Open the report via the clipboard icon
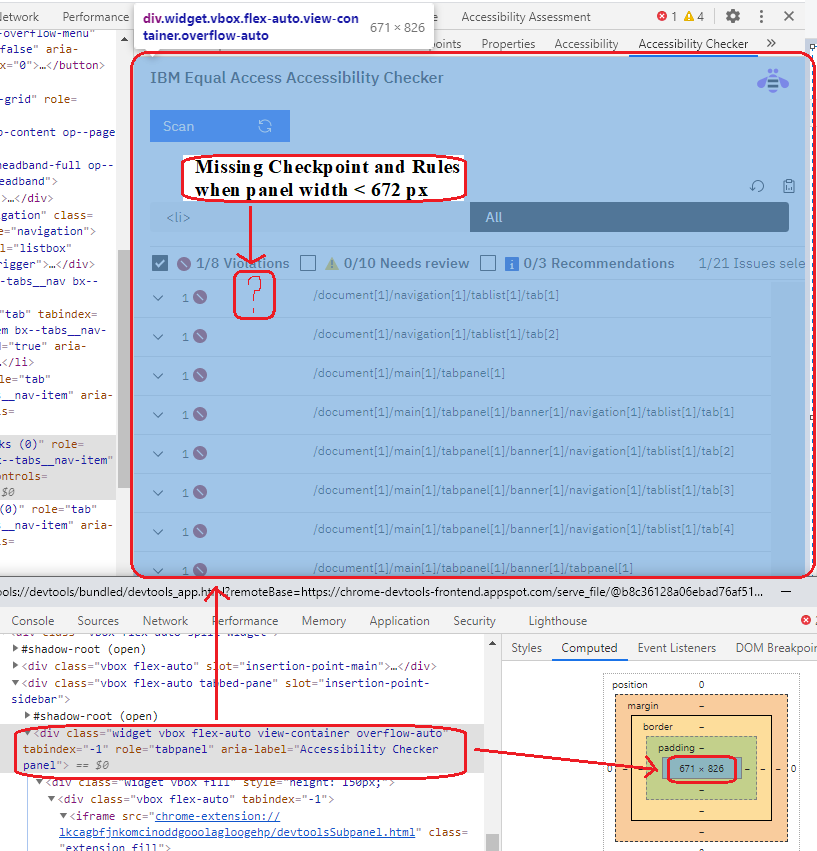Image resolution: width=817 pixels, height=851 pixels. 789,186
